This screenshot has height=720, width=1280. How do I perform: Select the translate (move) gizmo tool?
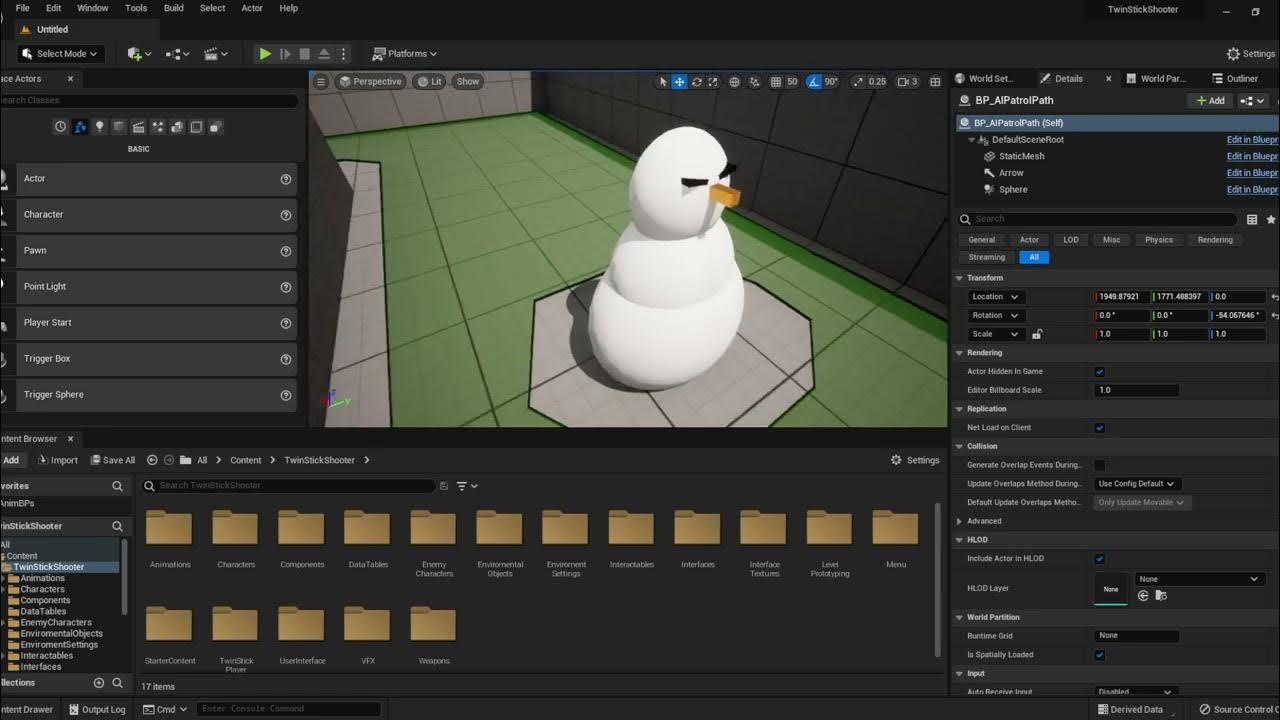pos(679,82)
